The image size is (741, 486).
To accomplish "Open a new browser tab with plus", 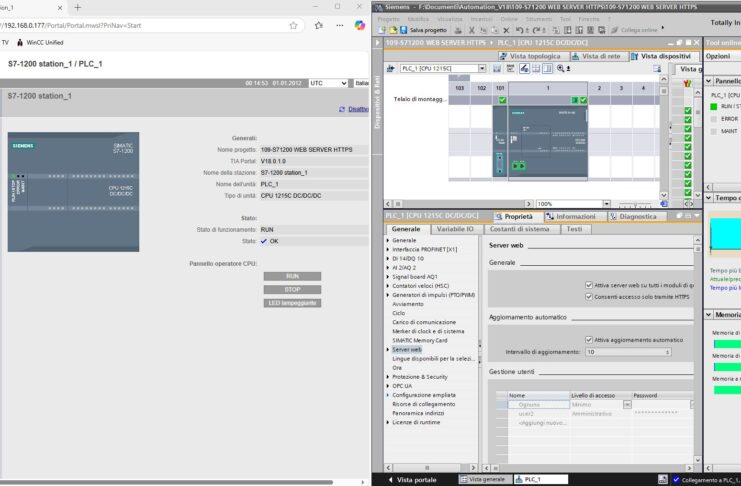I will pyautogui.click(x=78, y=8).
